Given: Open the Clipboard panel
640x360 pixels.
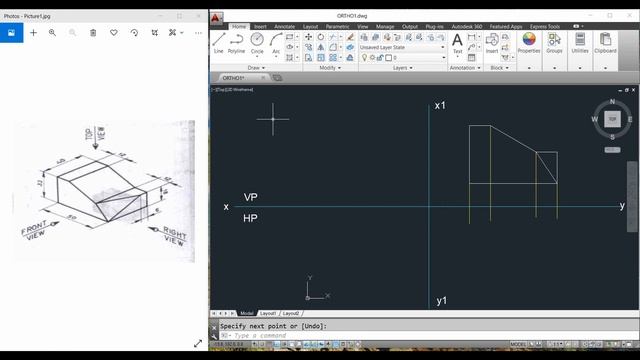Looking at the screenshot, I should 605,43.
